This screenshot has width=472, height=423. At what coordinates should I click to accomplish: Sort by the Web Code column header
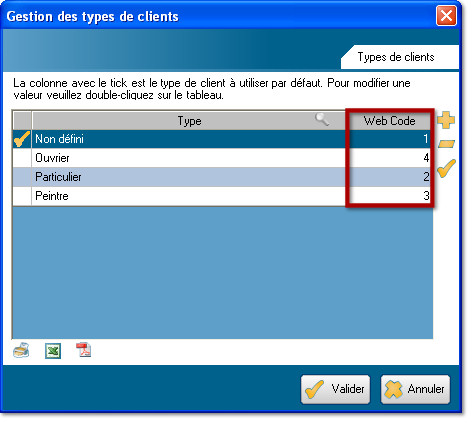[389, 121]
